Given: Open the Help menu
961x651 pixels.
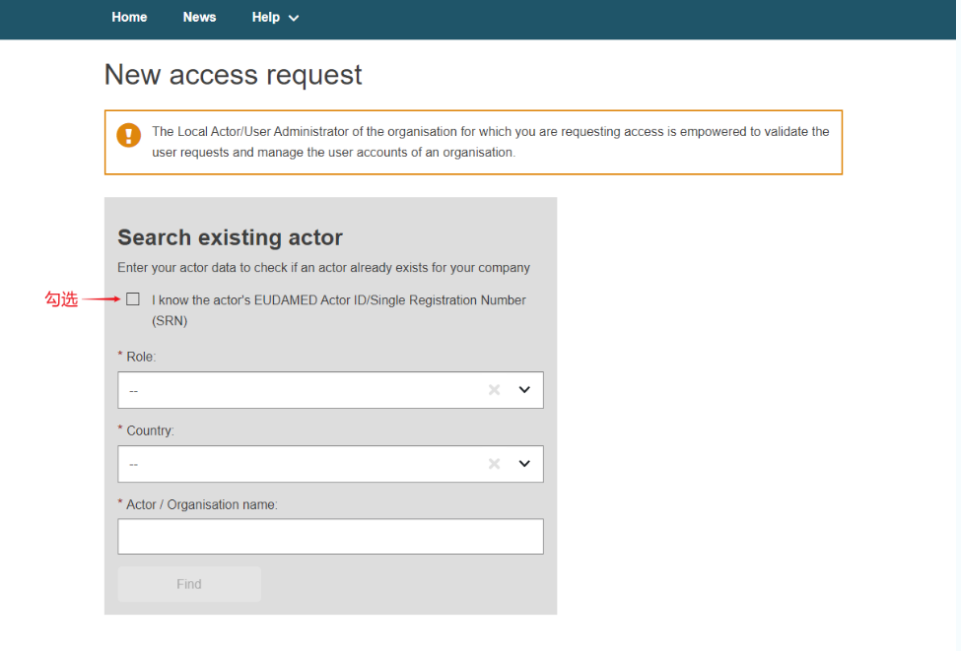Looking at the screenshot, I should pos(266,17).
